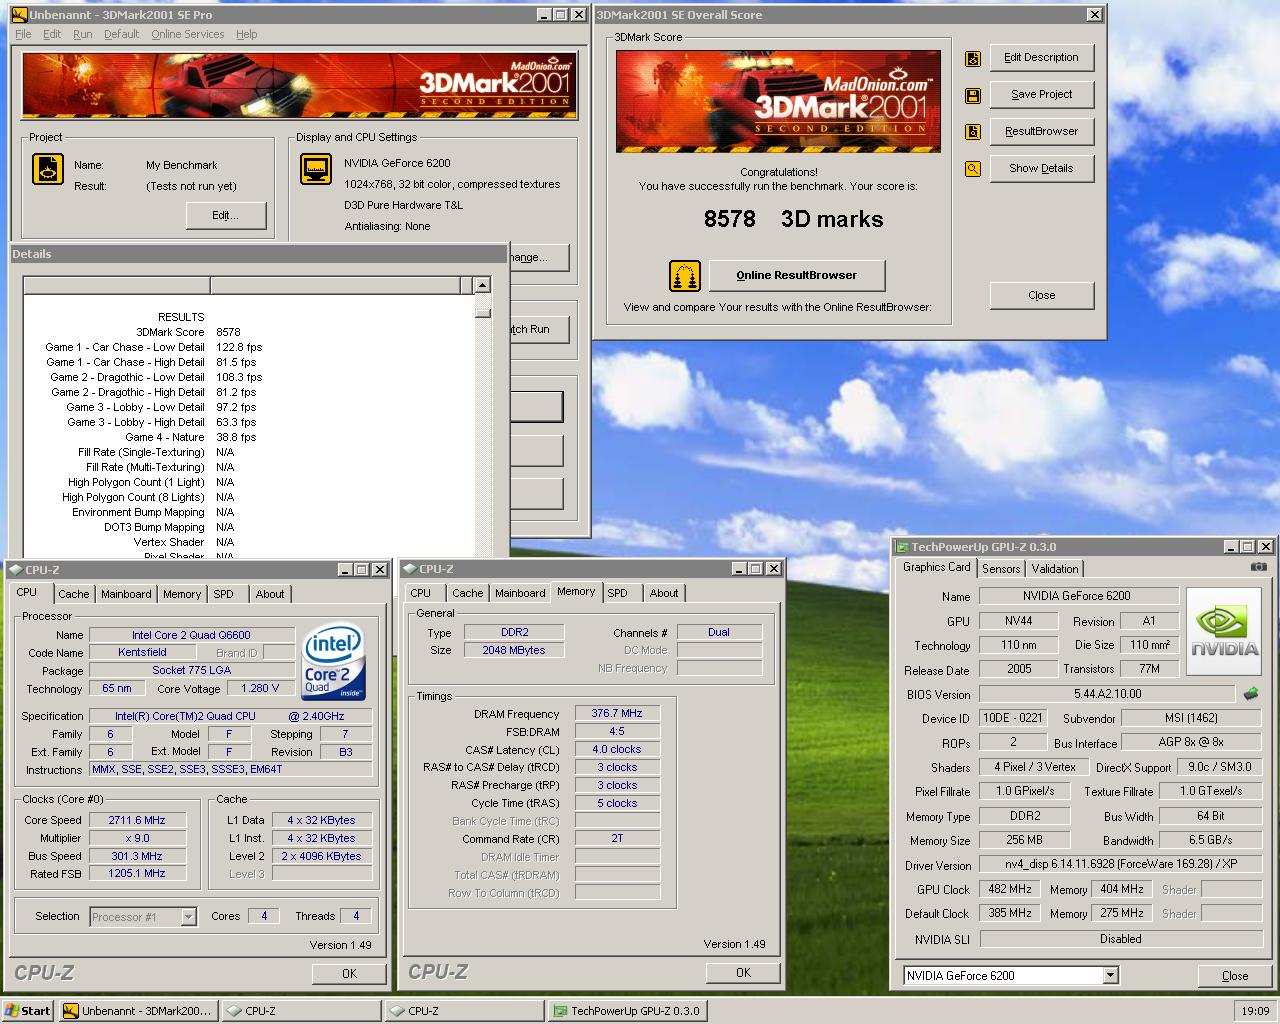Screen dimensions: 1280x1024
Task: Open the Online Services menu
Action: [x=188, y=34]
